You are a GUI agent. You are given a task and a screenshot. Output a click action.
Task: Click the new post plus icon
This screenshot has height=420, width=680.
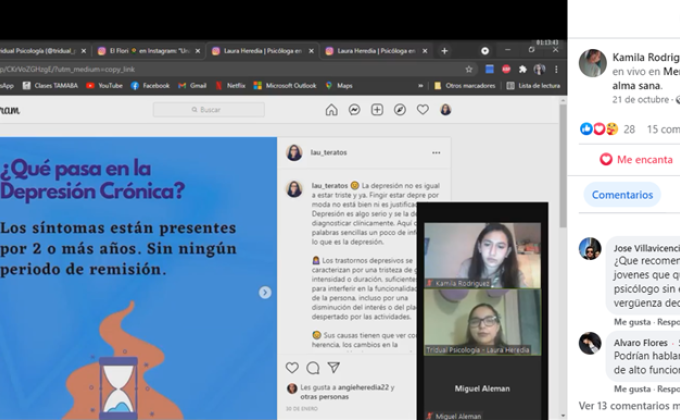point(377,110)
